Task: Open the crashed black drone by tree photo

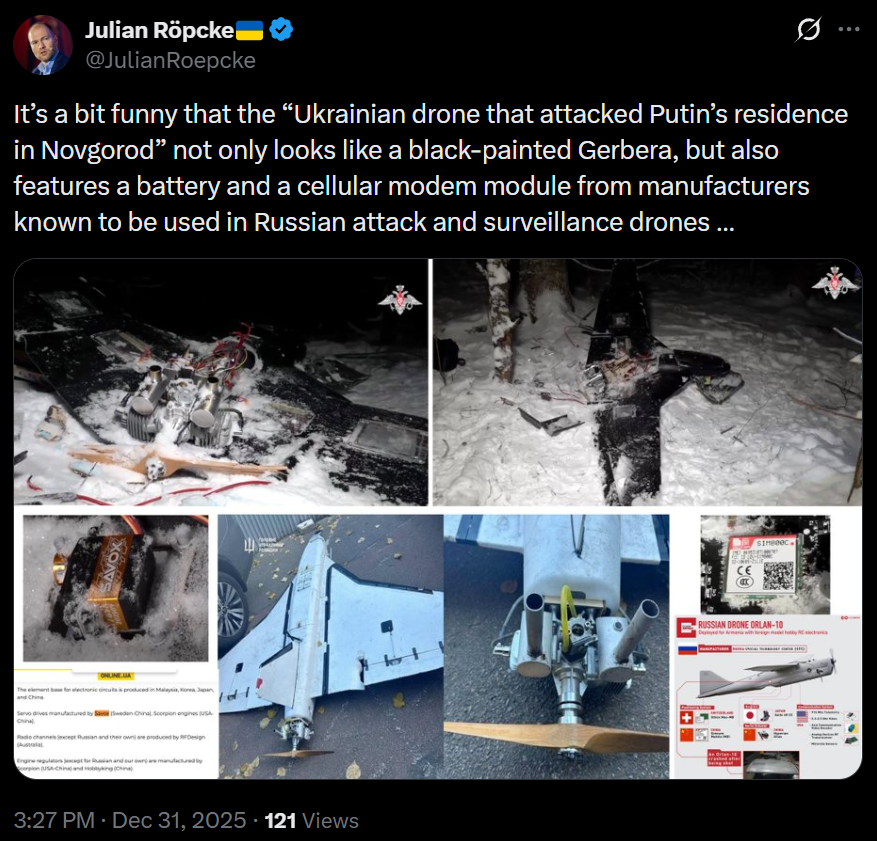Action: 648,382
